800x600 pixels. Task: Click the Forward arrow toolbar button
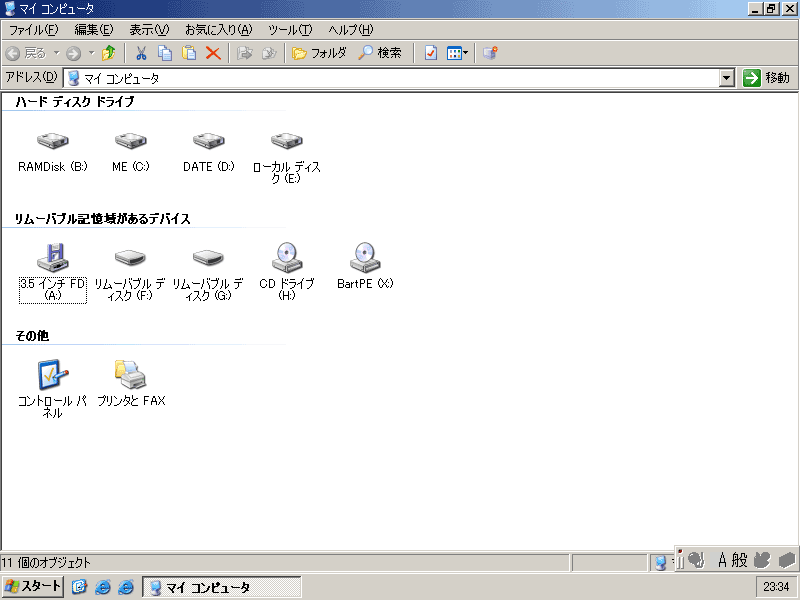coord(73,53)
